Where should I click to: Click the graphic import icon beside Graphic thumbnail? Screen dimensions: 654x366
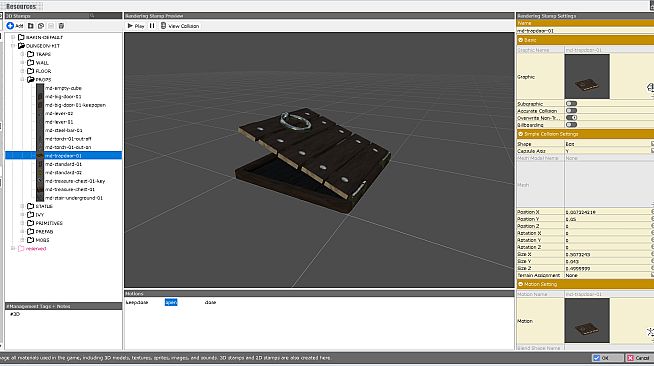pyautogui.click(x=650, y=88)
